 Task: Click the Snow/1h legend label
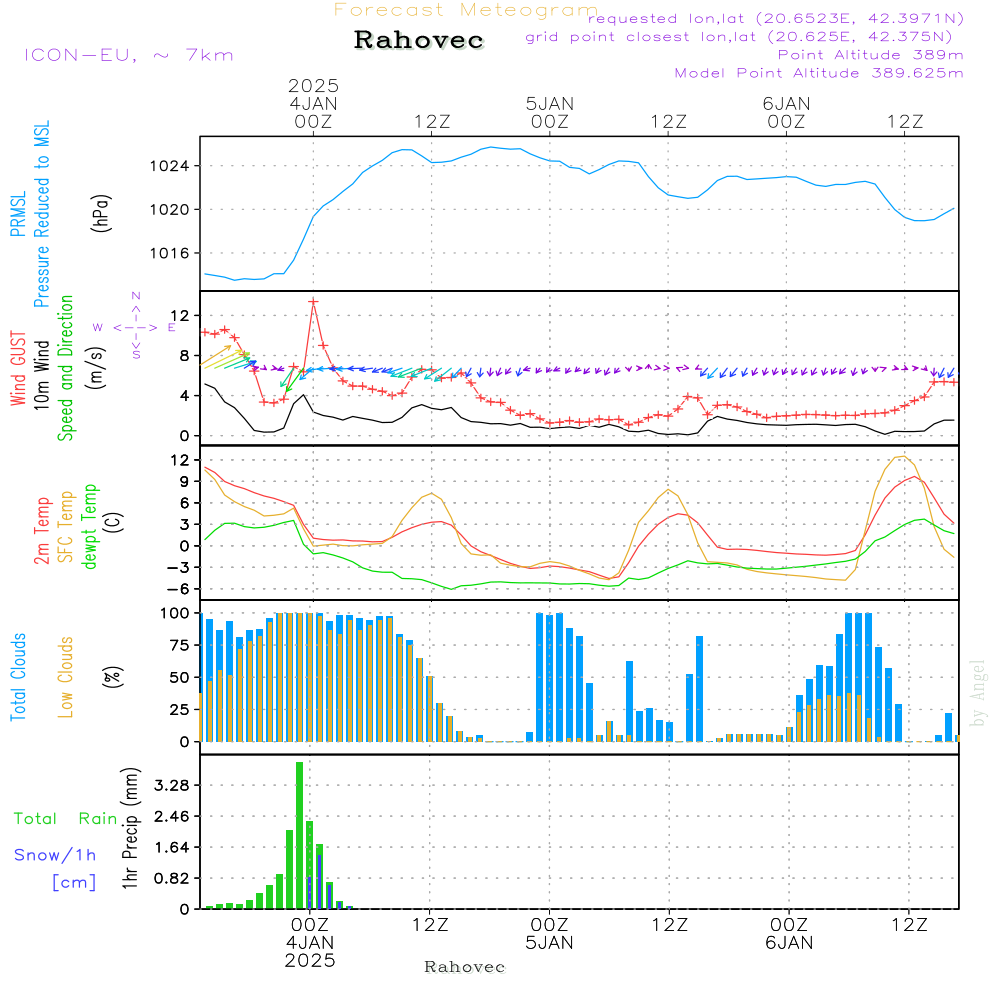tap(56, 854)
